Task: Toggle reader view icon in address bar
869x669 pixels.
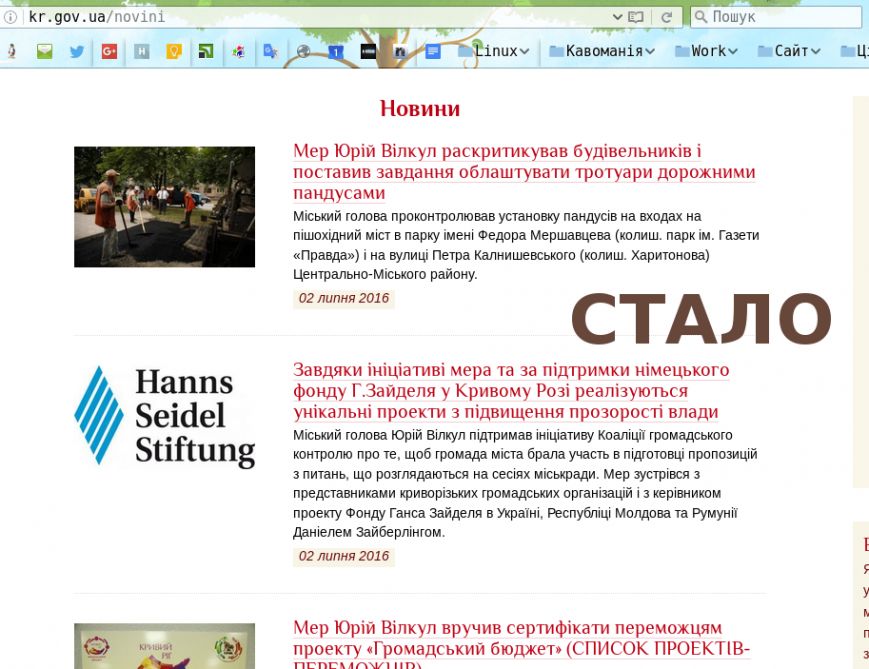Action: click(636, 17)
